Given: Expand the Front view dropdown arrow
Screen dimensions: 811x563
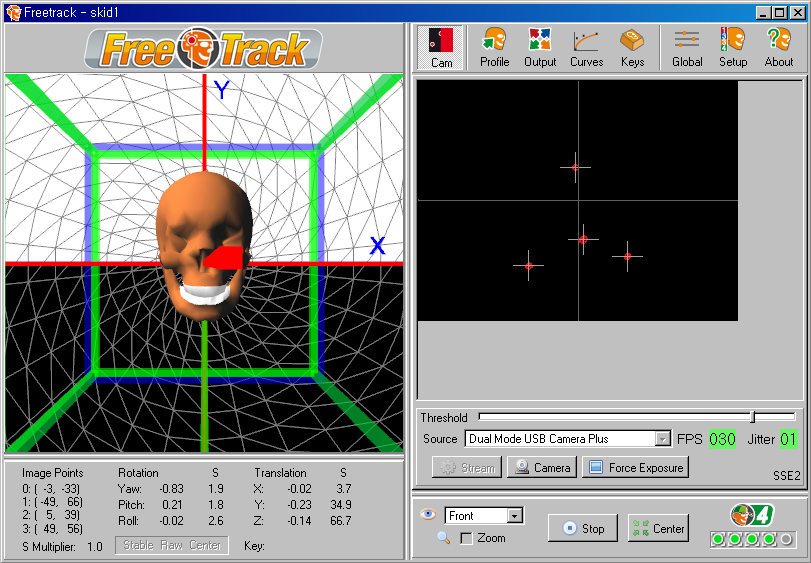Looking at the screenshot, I should tap(515, 516).
